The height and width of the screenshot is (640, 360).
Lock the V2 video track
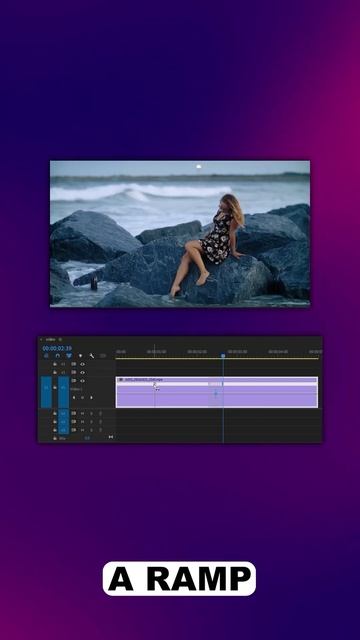coord(55,372)
